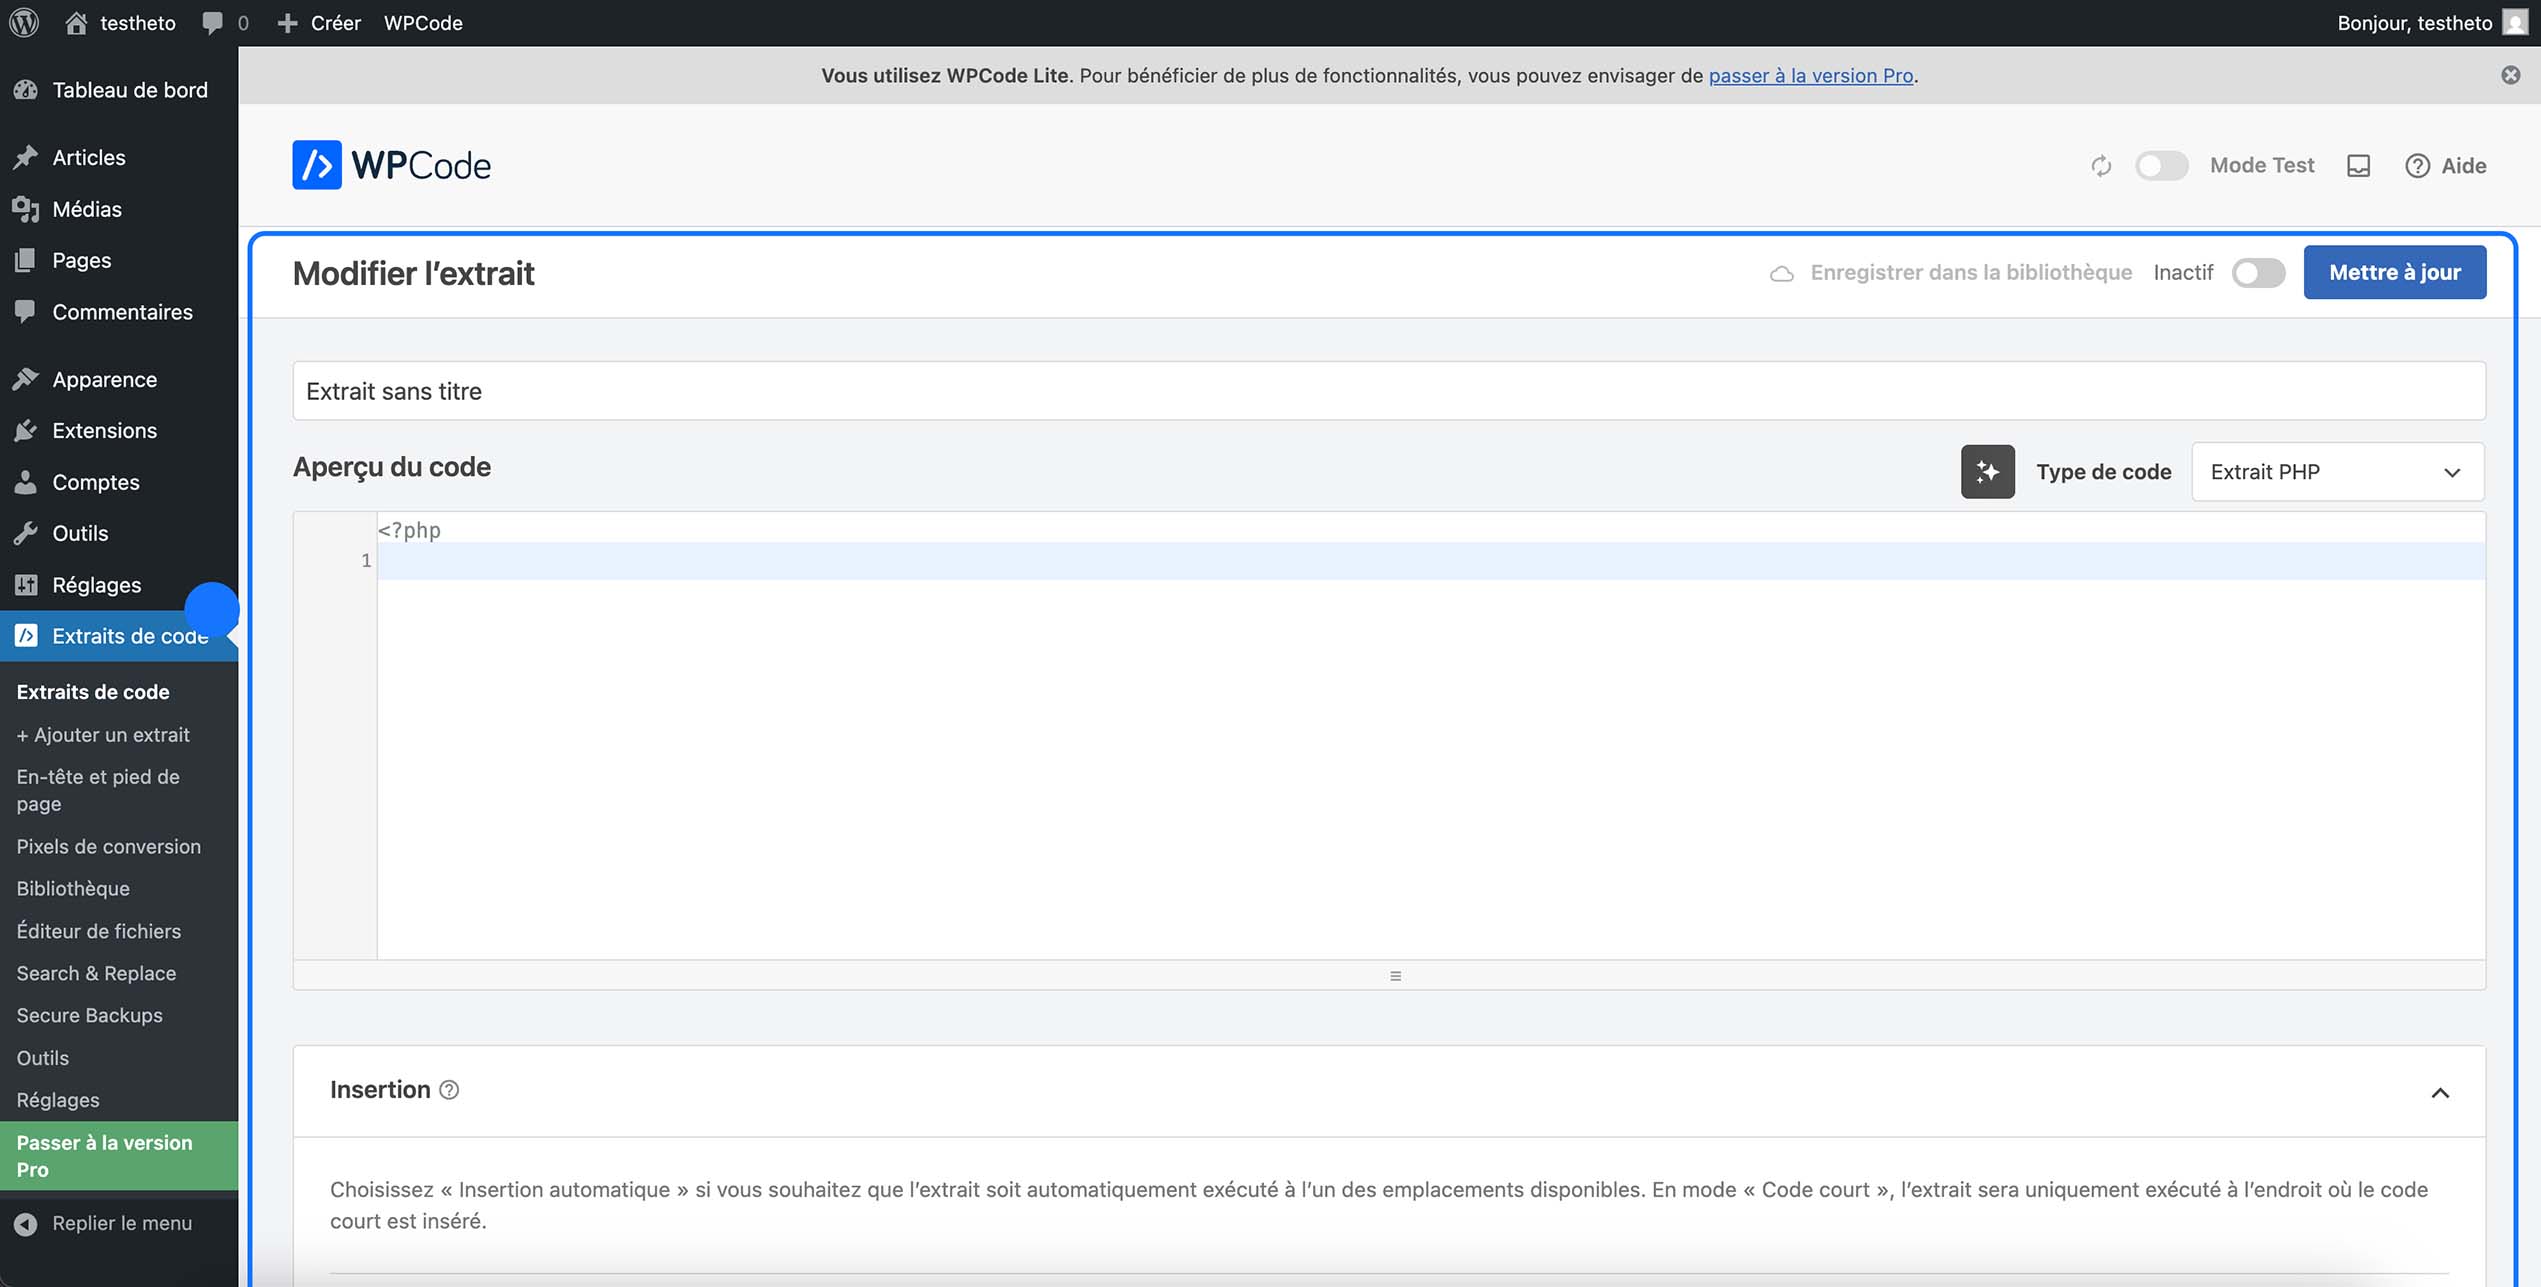Image resolution: width=2541 pixels, height=1287 pixels.
Task: Open the Extensions menu item
Action: pyautogui.click(x=104, y=430)
